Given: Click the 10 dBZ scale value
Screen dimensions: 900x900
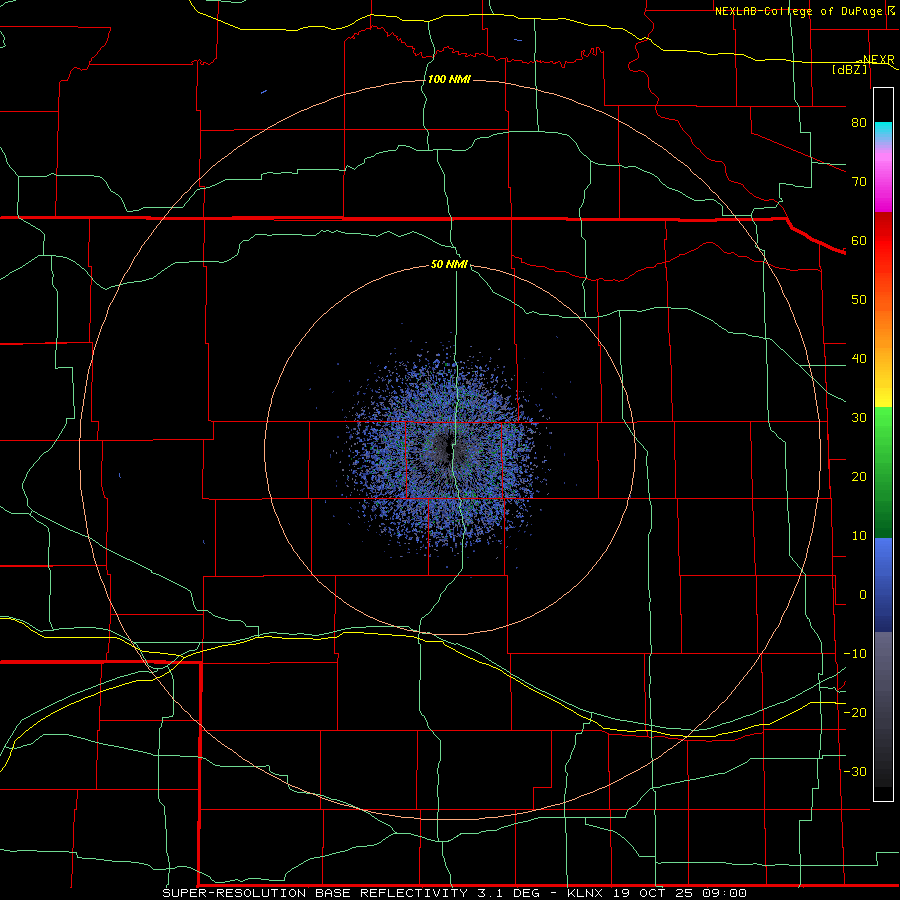Looking at the screenshot, I should pyautogui.click(x=859, y=536).
